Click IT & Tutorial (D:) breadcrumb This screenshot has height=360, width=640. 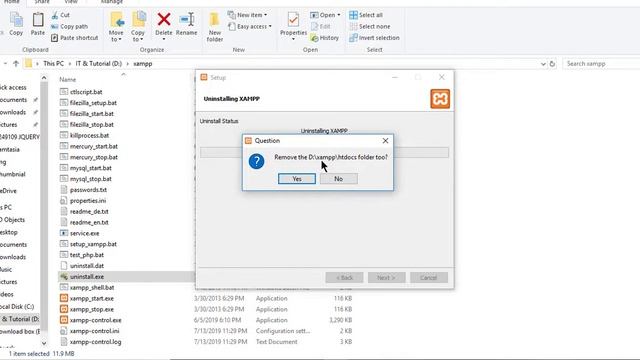pyautogui.click(x=99, y=64)
